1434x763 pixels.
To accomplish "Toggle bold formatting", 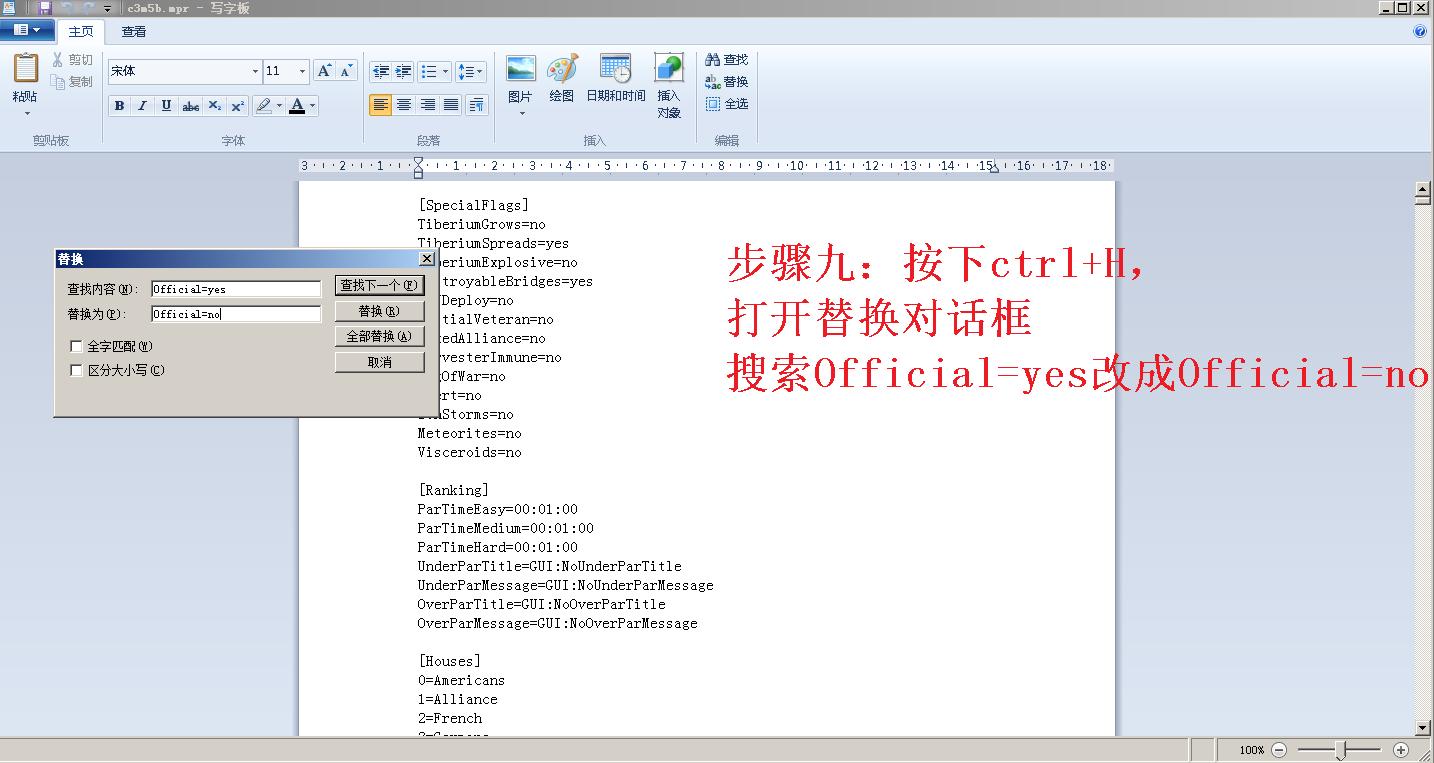I will tap(119, 106).
